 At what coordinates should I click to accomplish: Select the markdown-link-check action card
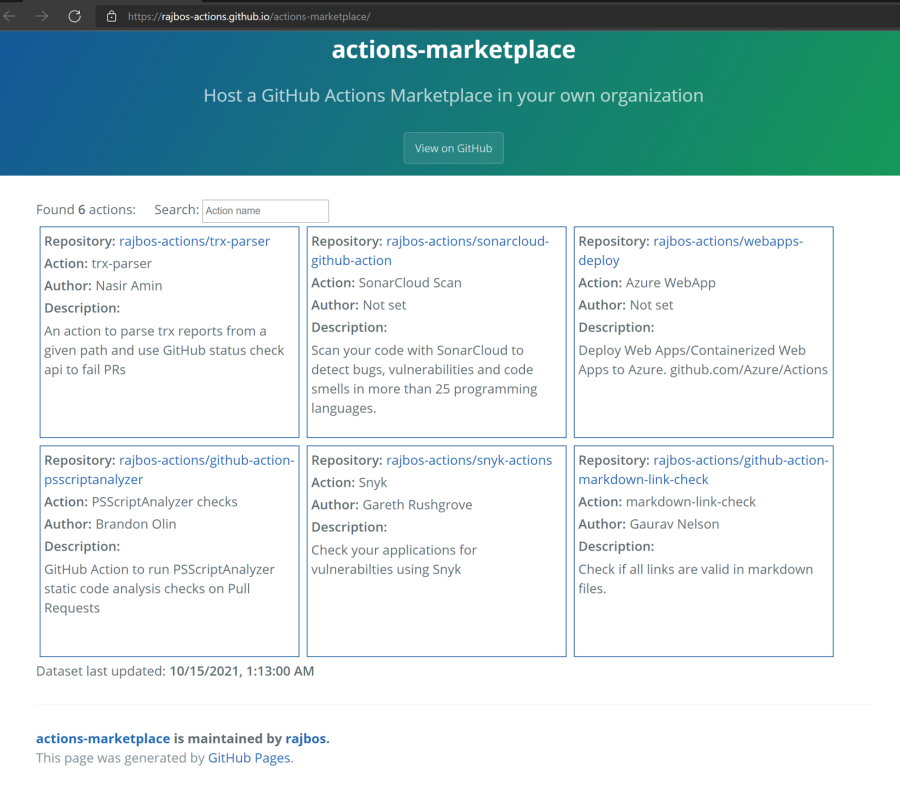tap(703, 550)
